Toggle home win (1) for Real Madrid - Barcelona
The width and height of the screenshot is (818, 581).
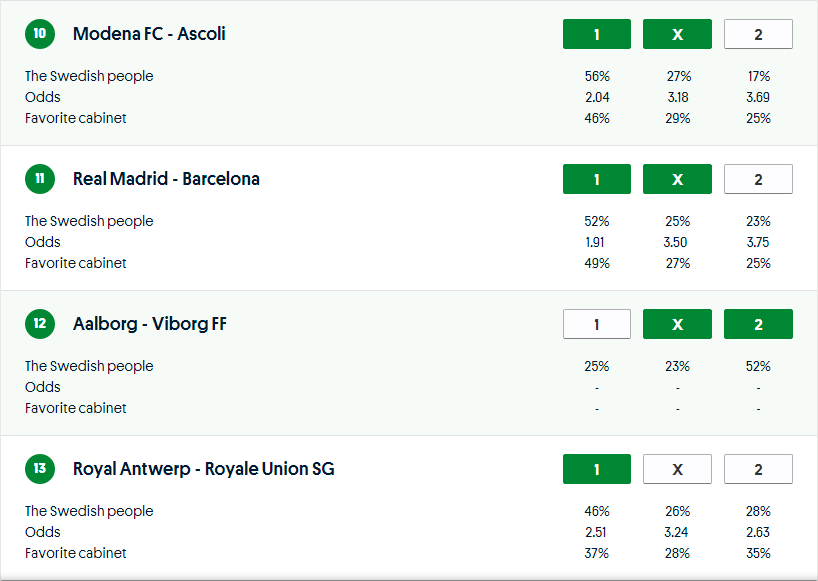point(597,179)
